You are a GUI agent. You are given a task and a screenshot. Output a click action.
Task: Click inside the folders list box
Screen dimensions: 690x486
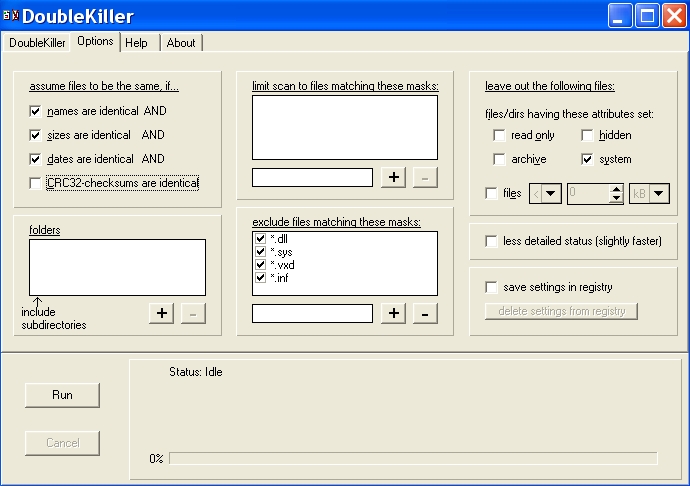coord(117,267)
